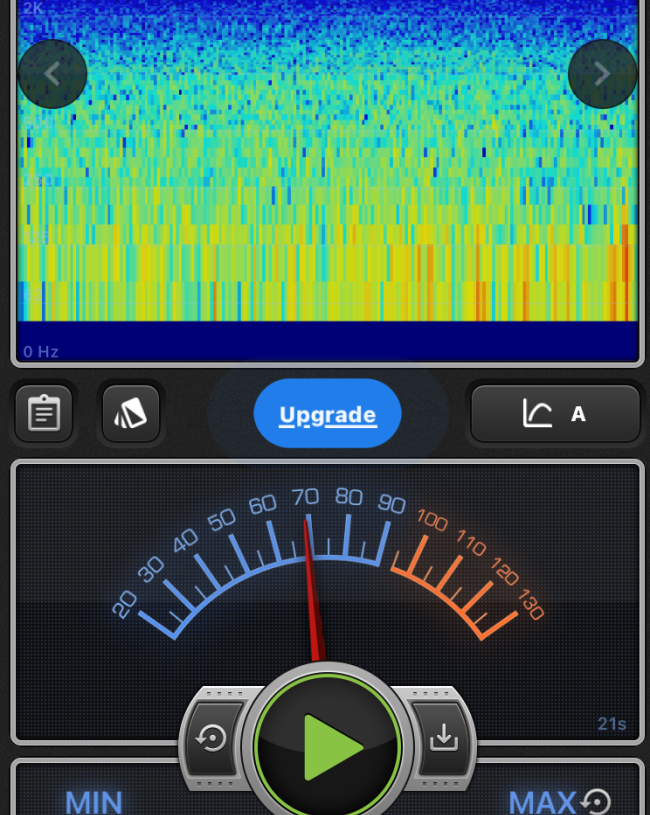Click the 21s elapsed time readout
This screenshot has height=815, width=650.
click(611, 724)
